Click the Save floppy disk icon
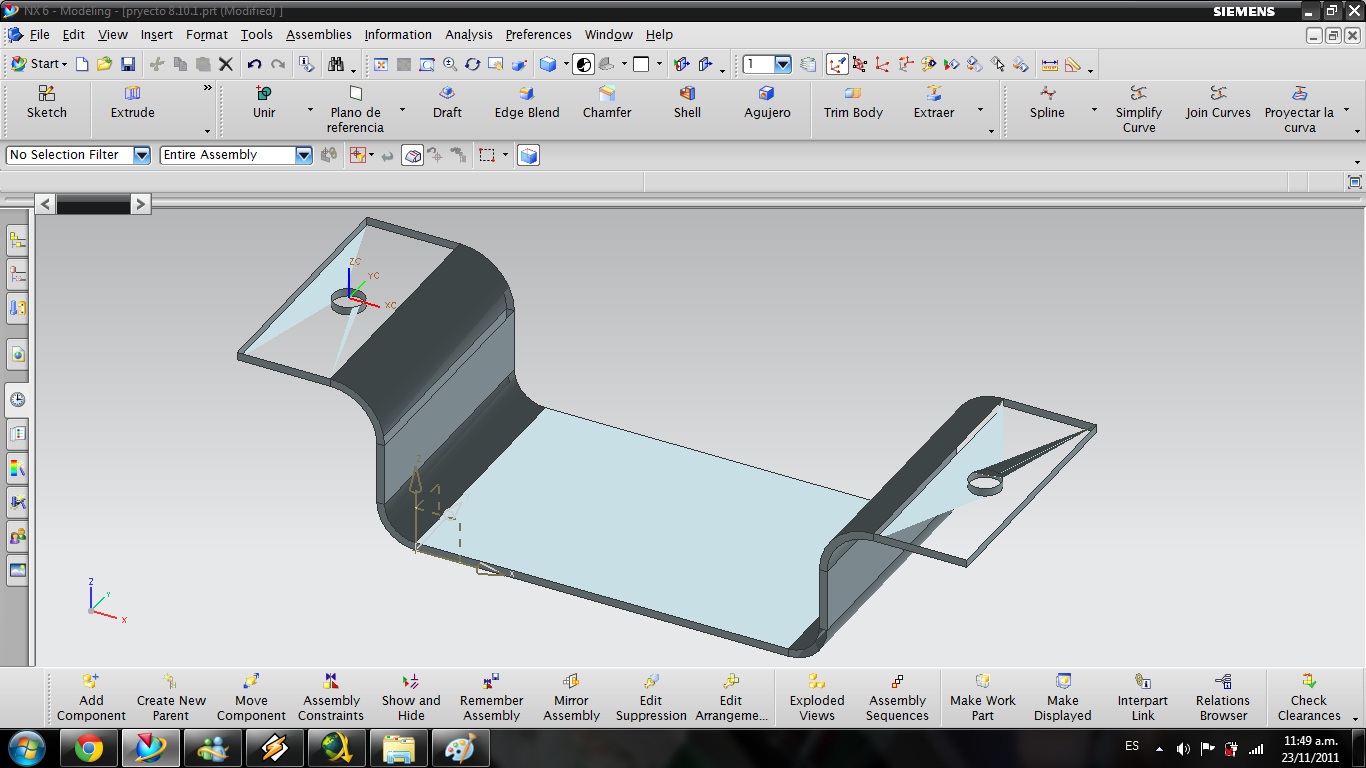This screenshot has height=768, width=1366. click(x=128, y=64)
